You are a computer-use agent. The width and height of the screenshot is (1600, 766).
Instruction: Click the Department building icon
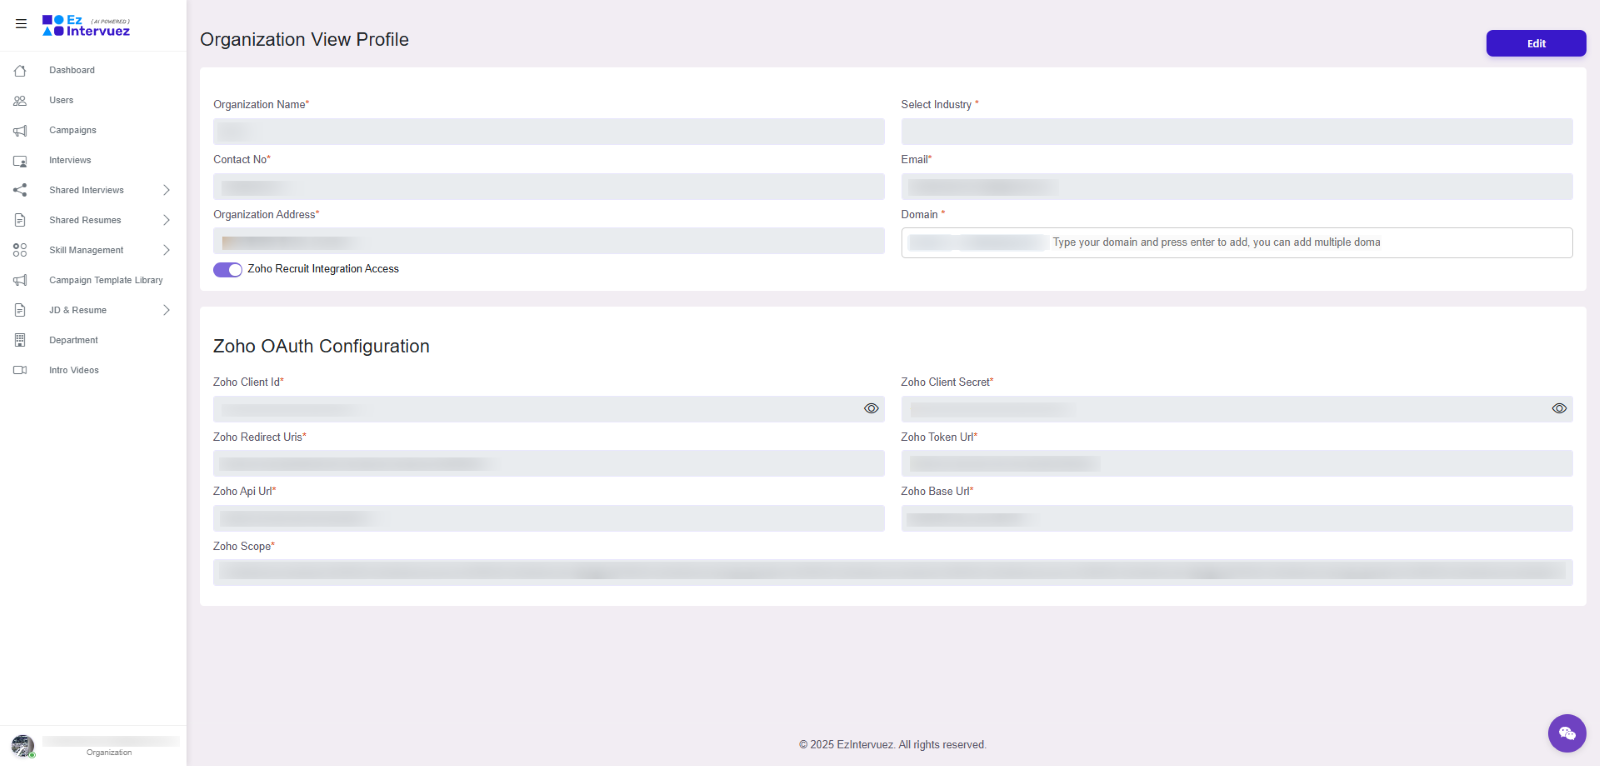(x=20, y=341)
